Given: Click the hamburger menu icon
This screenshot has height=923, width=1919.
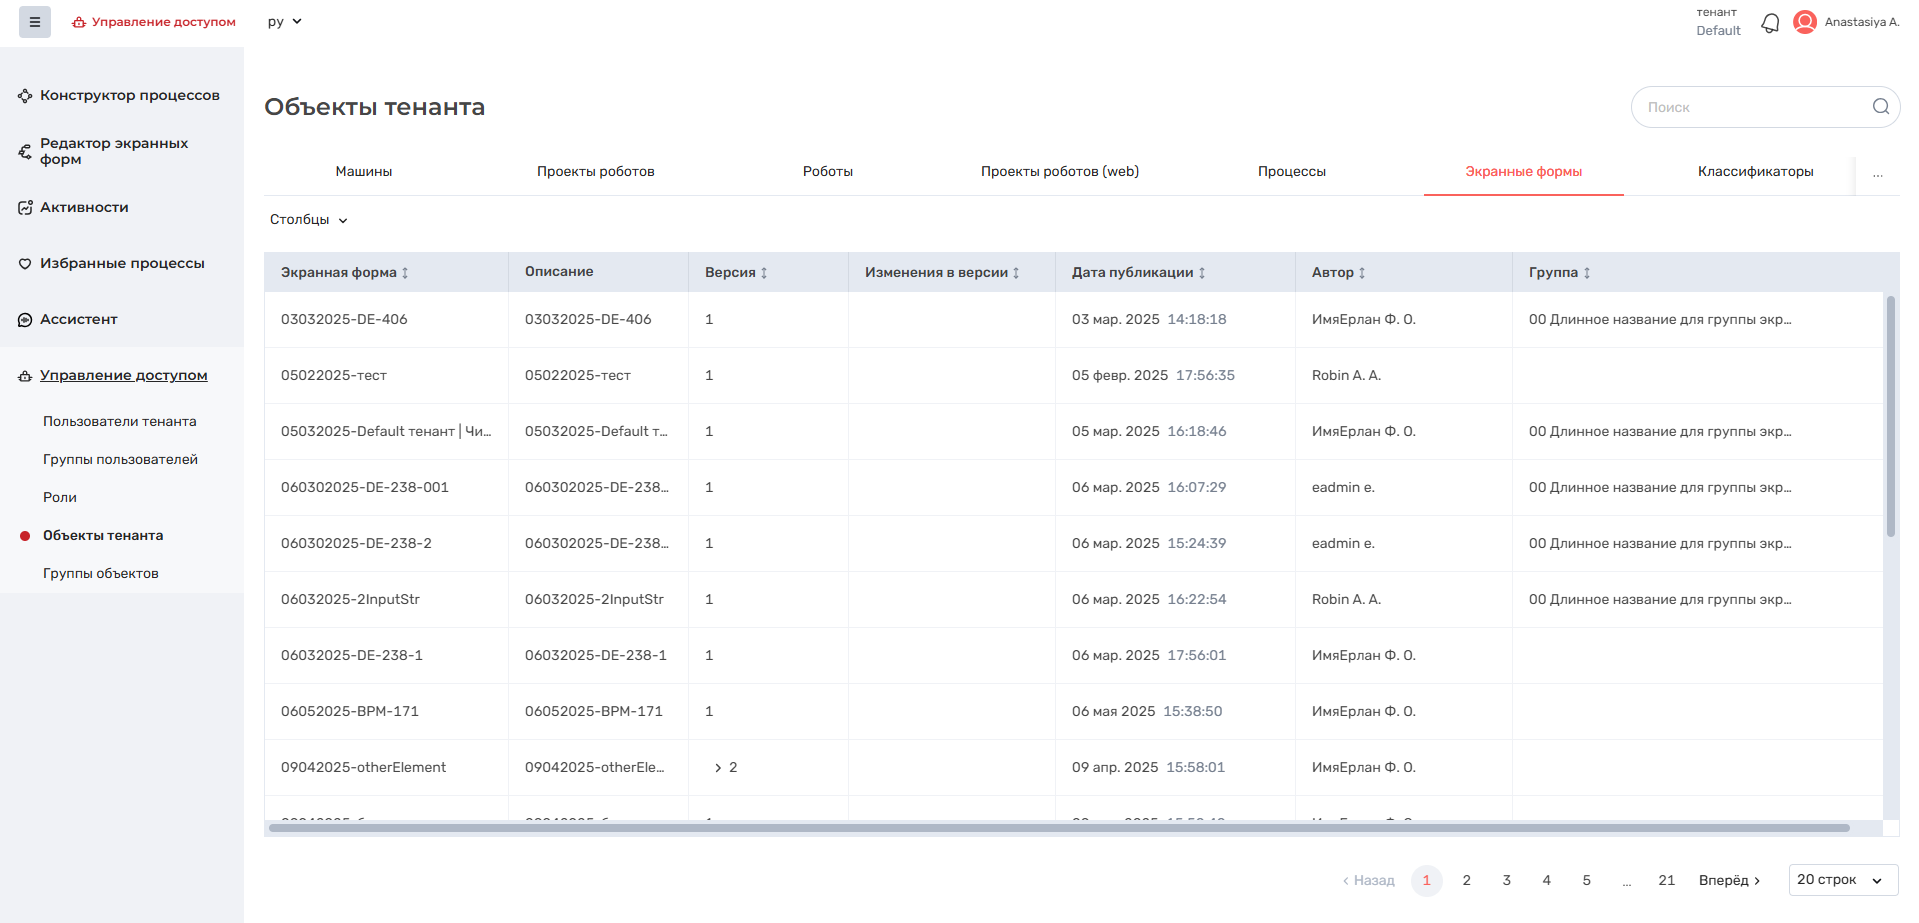Looking at the screenshot, I should (x=34, y=22).
